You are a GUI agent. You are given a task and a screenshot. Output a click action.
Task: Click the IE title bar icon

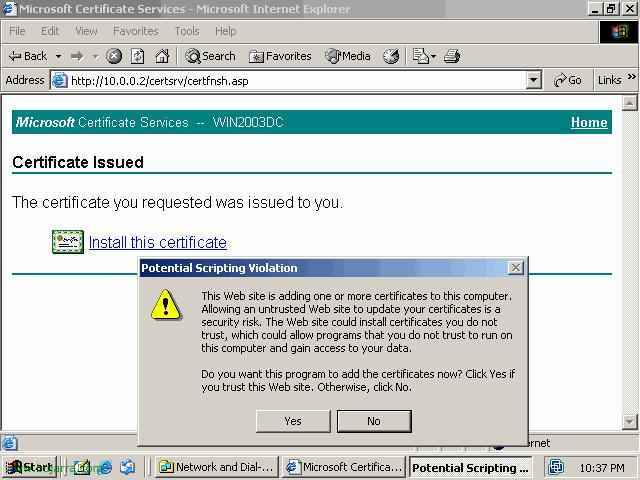click(x=9, y=9)
